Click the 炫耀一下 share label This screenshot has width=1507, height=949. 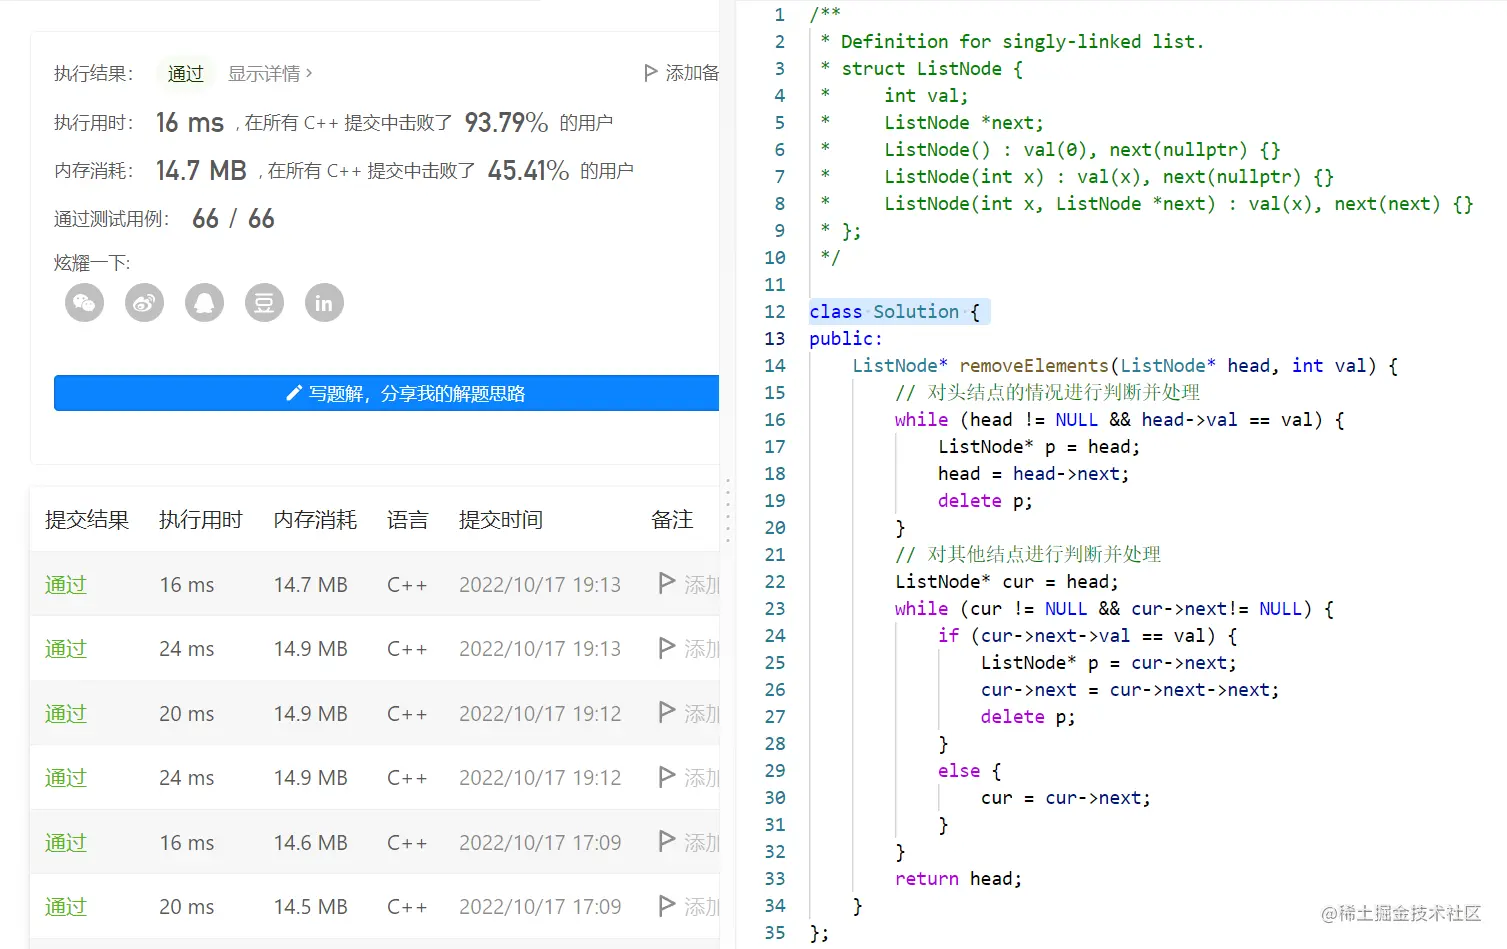tap(92, 263)
